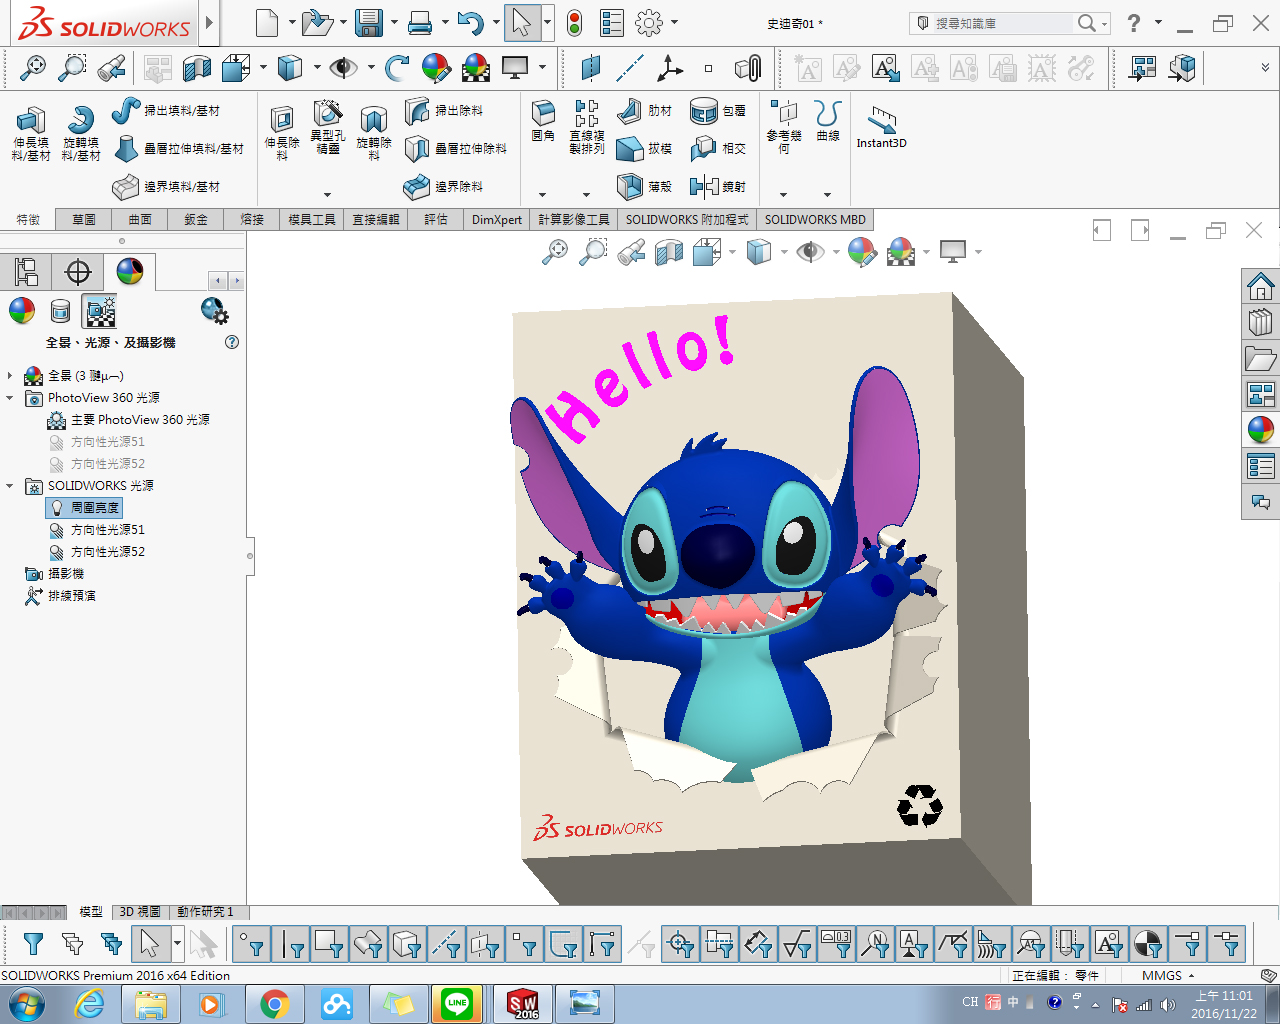The image size is (1280, 1024).
Task: Click the Undo arrow icon
Action: tap(469, 23)
